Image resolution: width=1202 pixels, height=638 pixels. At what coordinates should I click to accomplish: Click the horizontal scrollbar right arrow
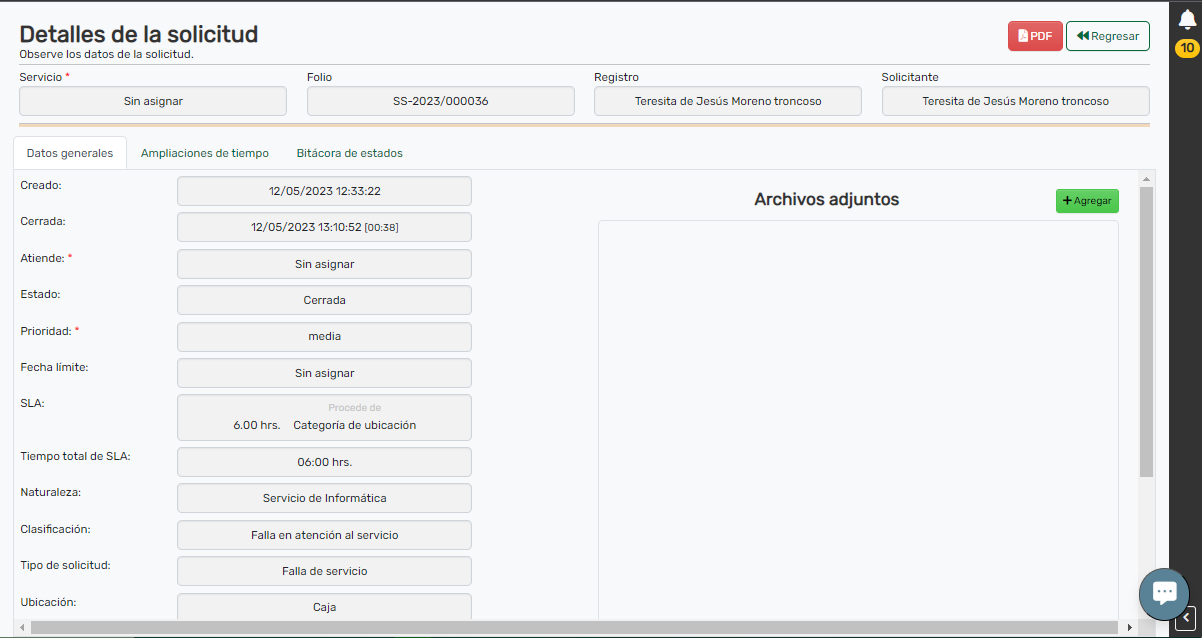coord(1130,627)
